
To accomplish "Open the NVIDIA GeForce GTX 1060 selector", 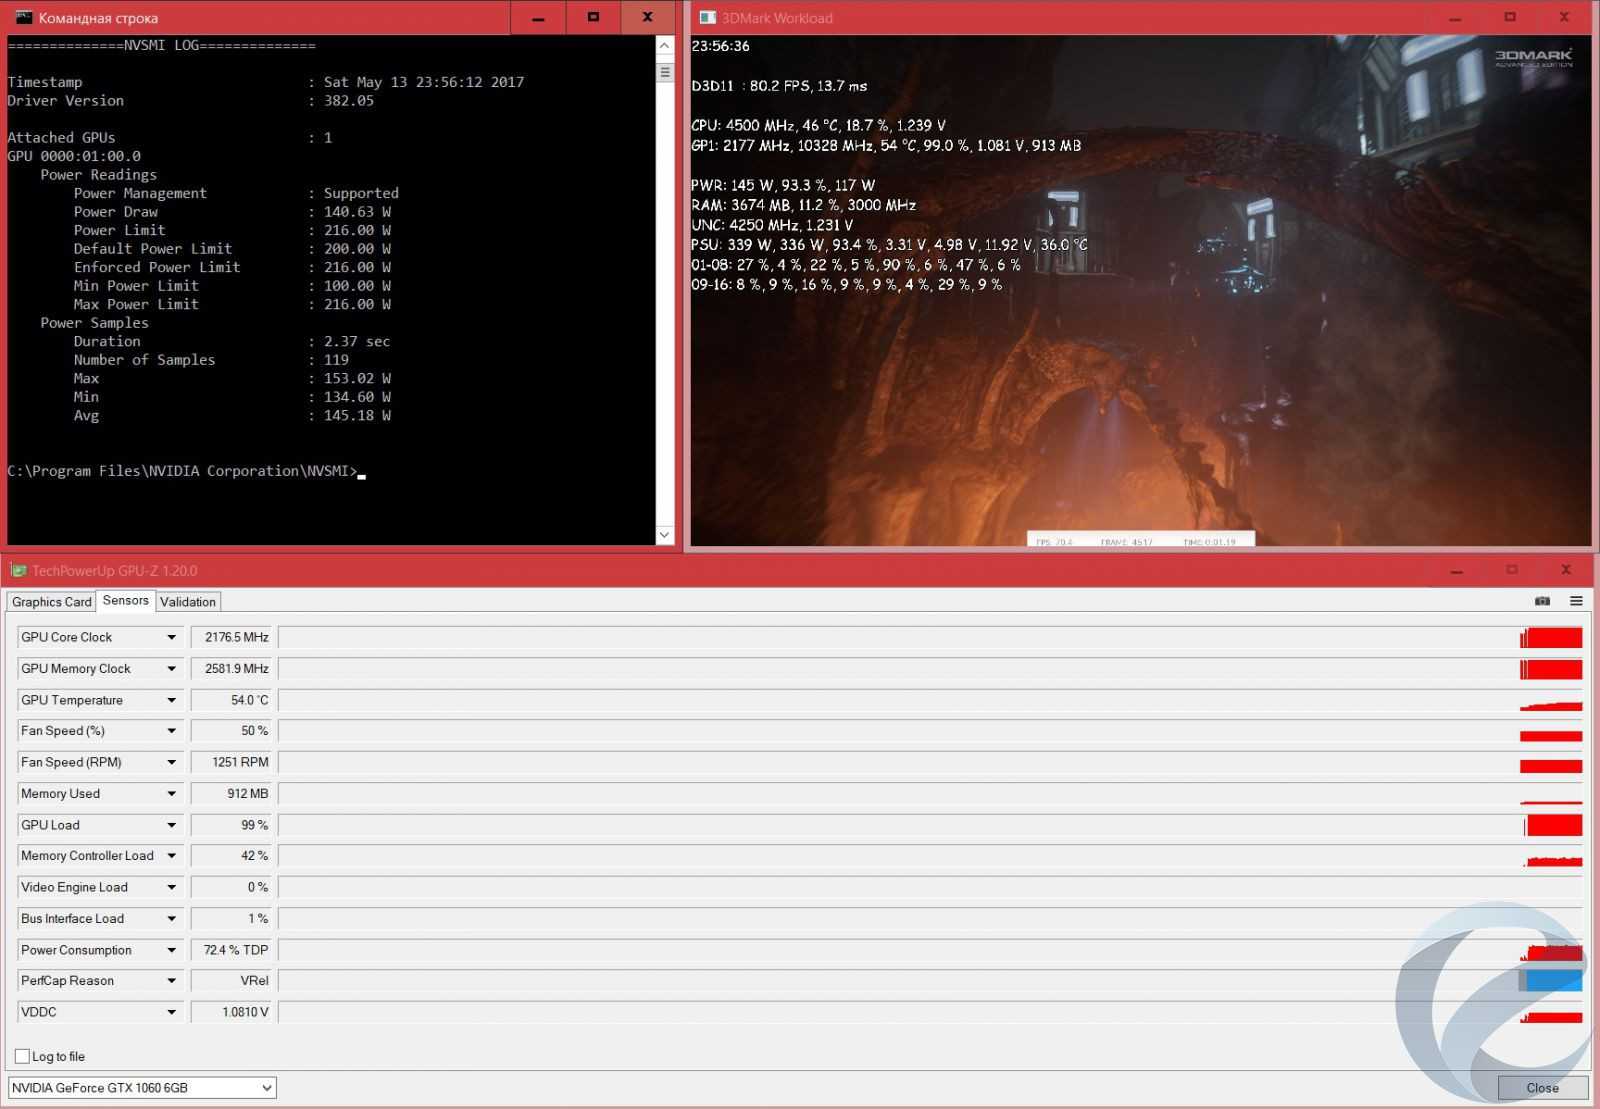I will pos(142,1087).
